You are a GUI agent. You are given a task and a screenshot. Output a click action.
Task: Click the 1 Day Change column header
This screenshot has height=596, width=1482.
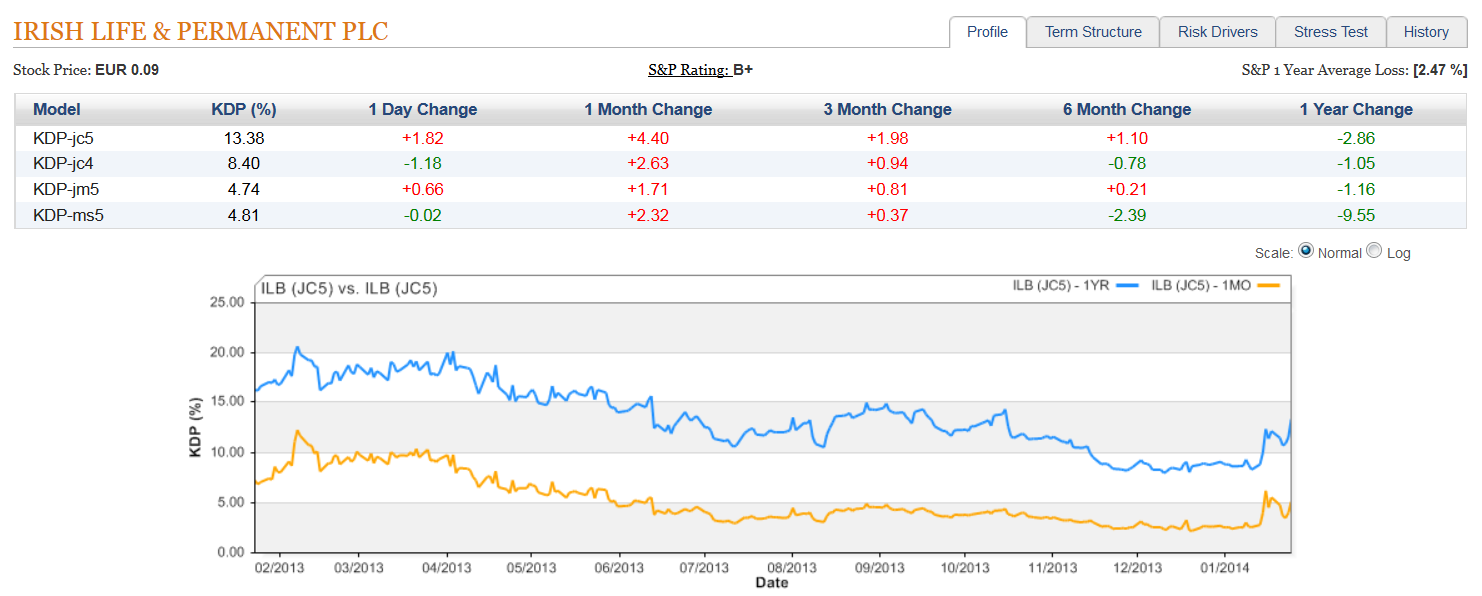click(423, 110)
